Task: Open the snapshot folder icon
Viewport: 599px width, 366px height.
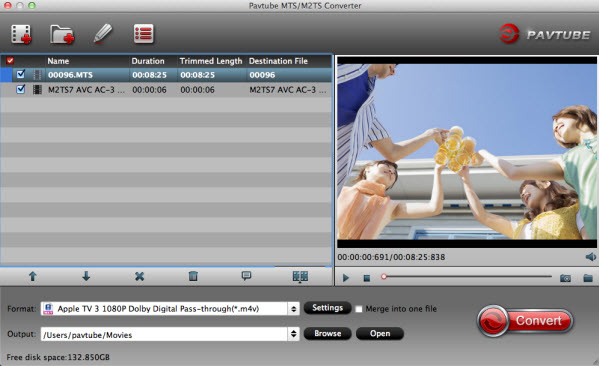Action: tap(588, 278)
